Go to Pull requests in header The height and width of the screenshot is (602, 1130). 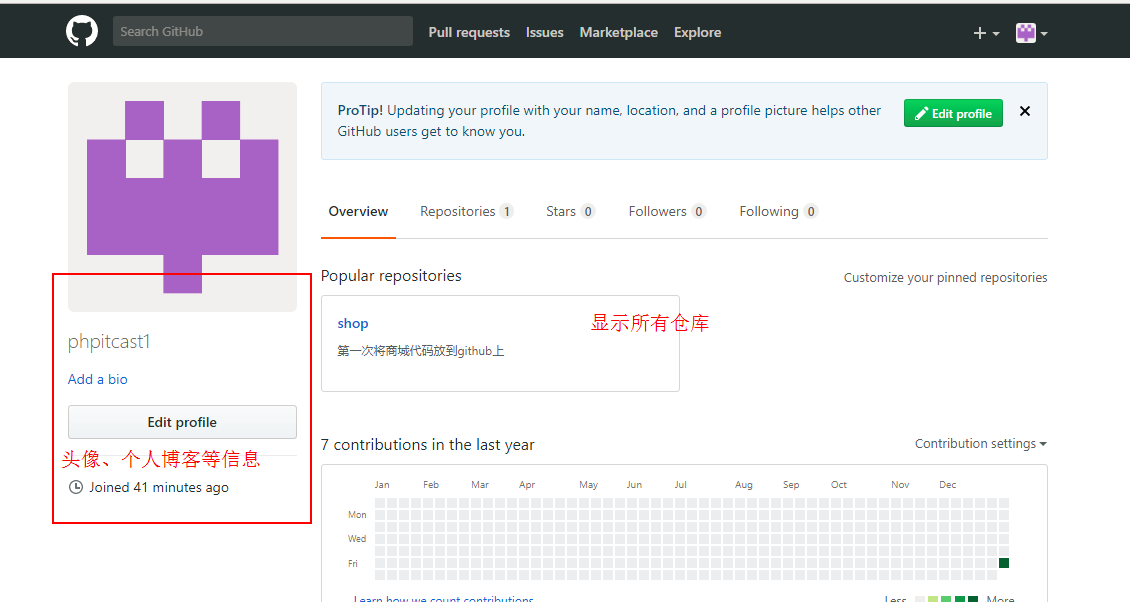click(469, 32)
